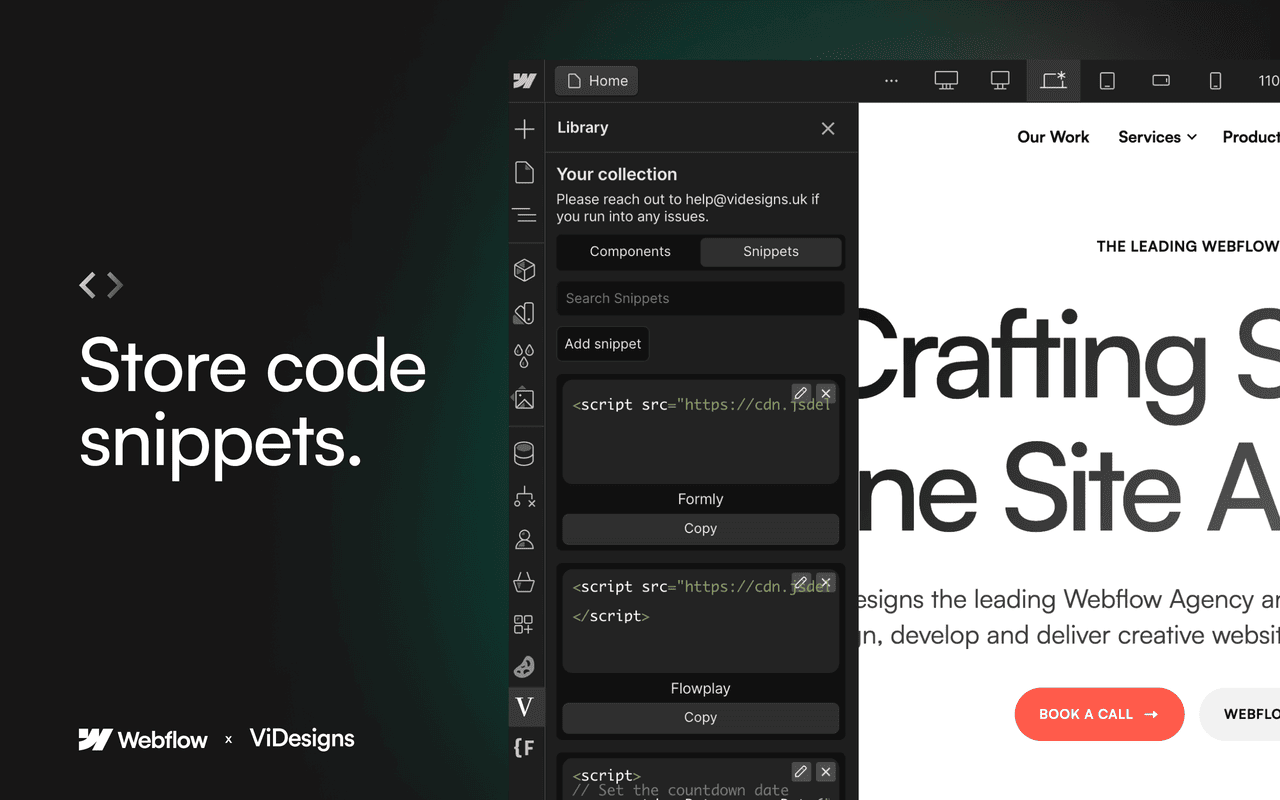Image resolution: width=1280 pixels, height=800 pixels.
Task: Select the ViDesigns V app icon
Action: [526, 707]
